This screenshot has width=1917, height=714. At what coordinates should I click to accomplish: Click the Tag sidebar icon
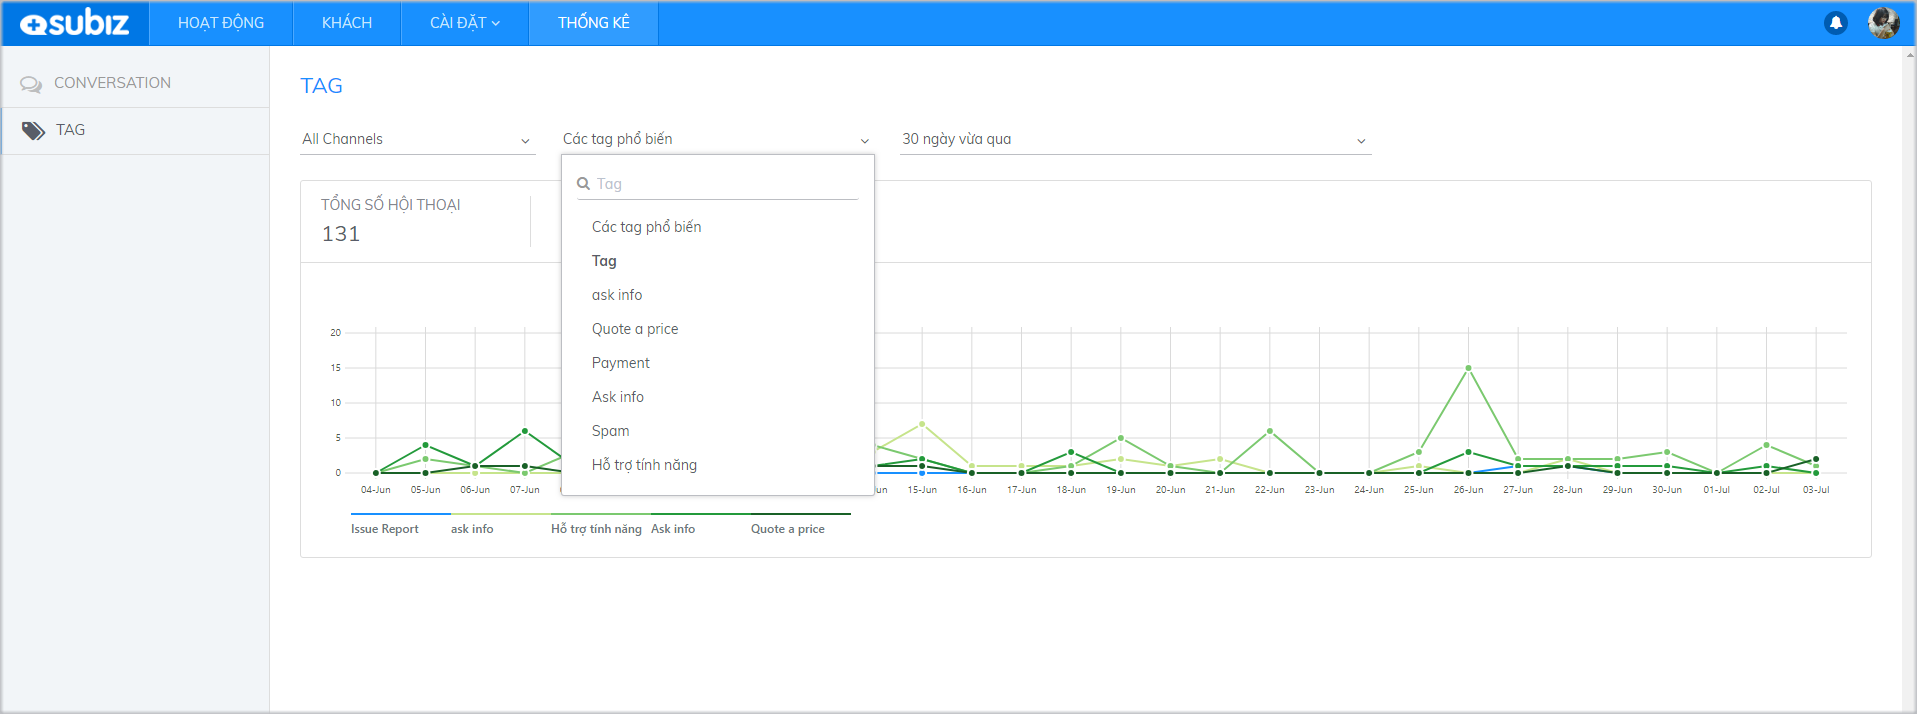33,131
